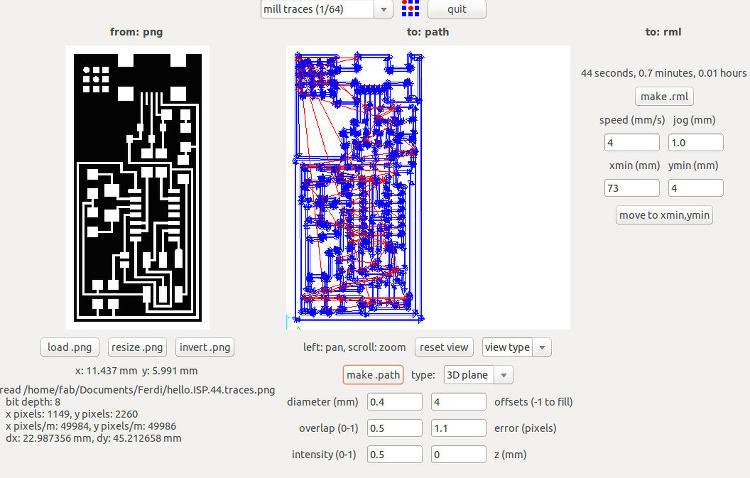Focus the intensity (0-1) input field
The image size is (750, 478).
(x=395, y=454)
